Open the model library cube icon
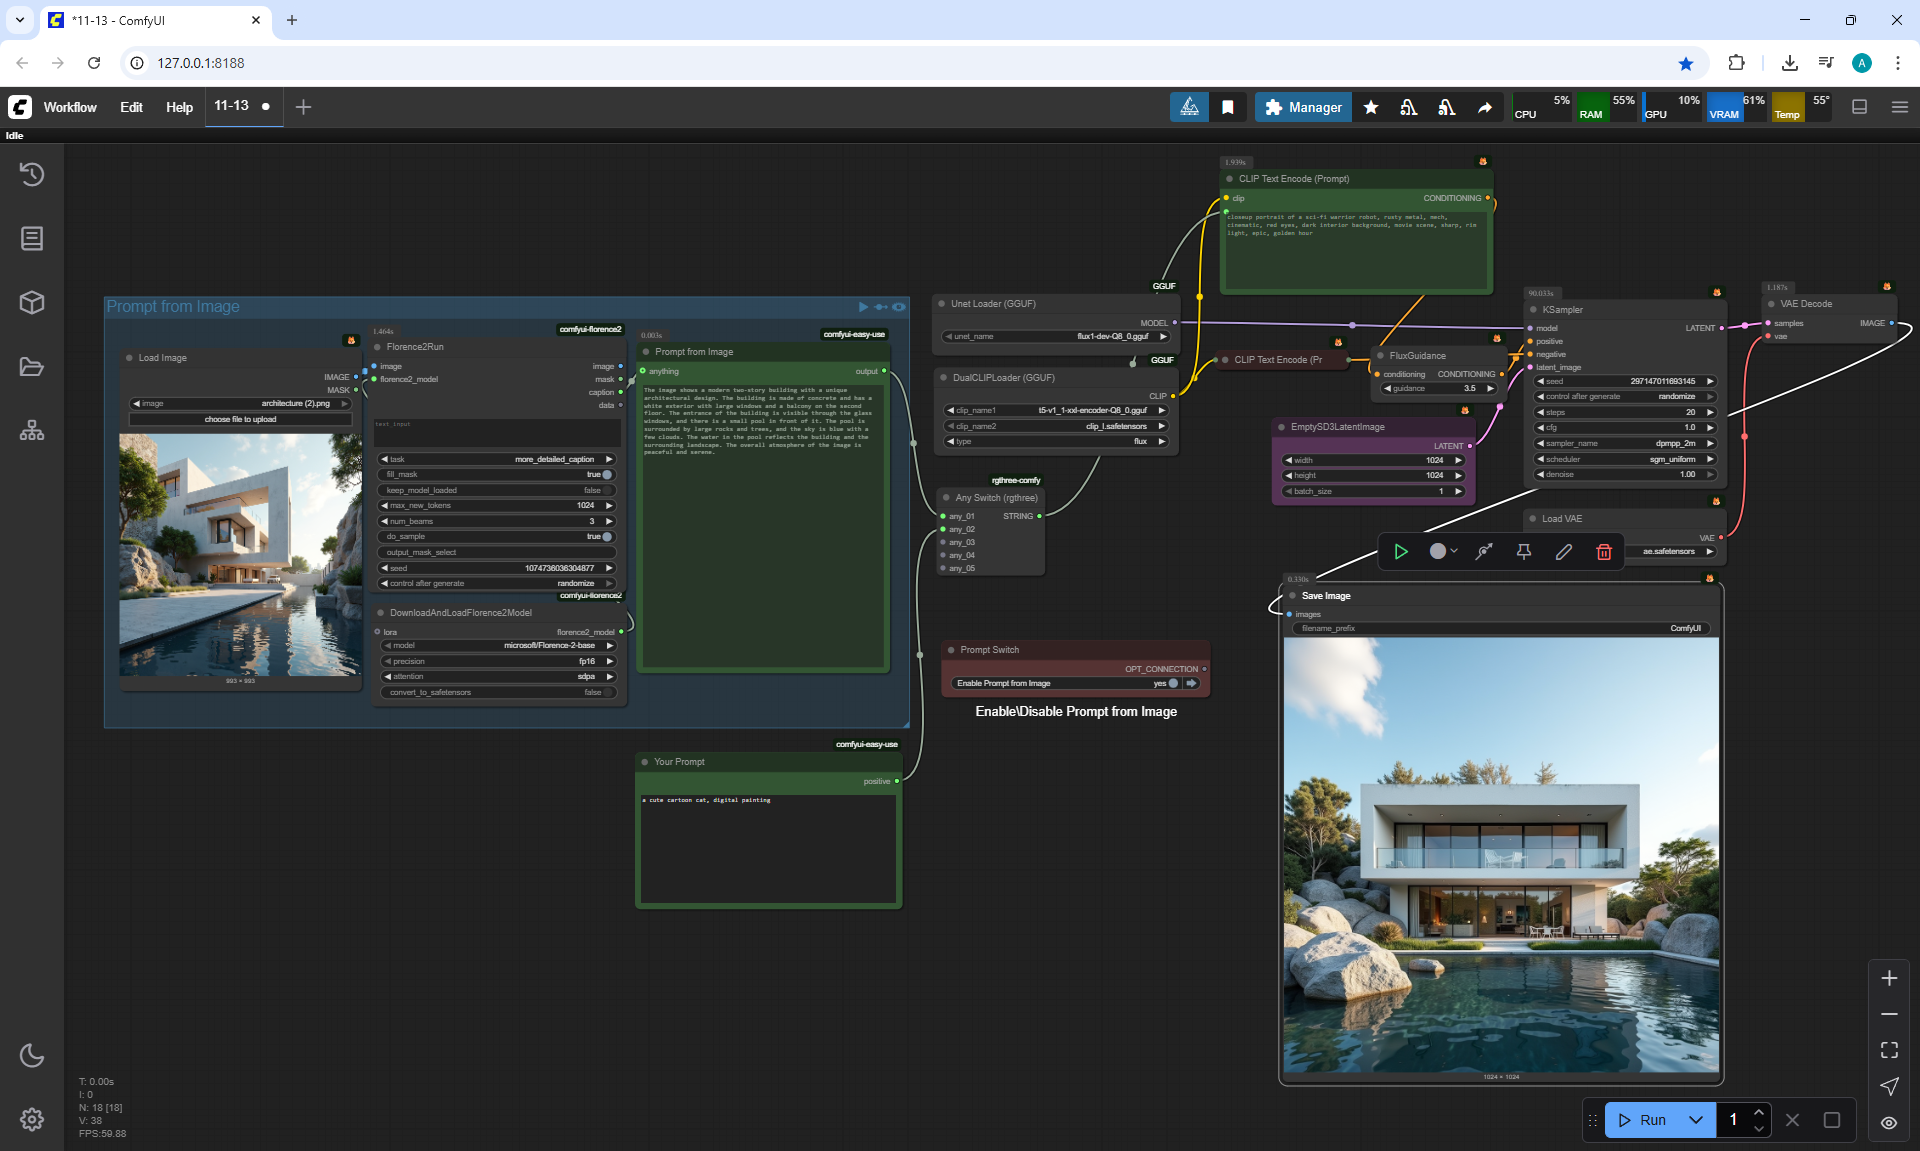 point(32,302)
